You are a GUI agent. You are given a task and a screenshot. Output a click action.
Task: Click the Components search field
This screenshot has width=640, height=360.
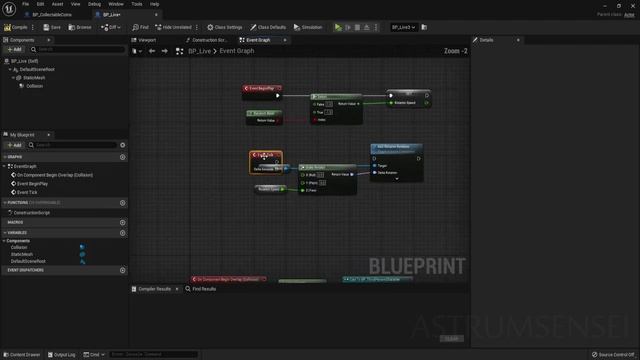pyautogui.click(x=77, y=49)
